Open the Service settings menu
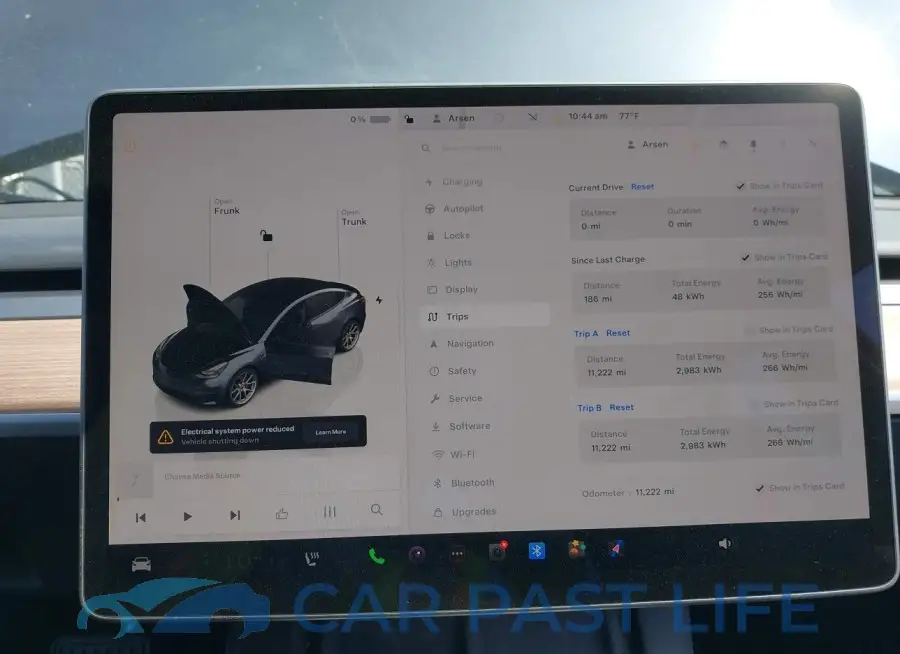Image resolution: width=900 pixels, height=654 pixels. [x=457, y=398]
